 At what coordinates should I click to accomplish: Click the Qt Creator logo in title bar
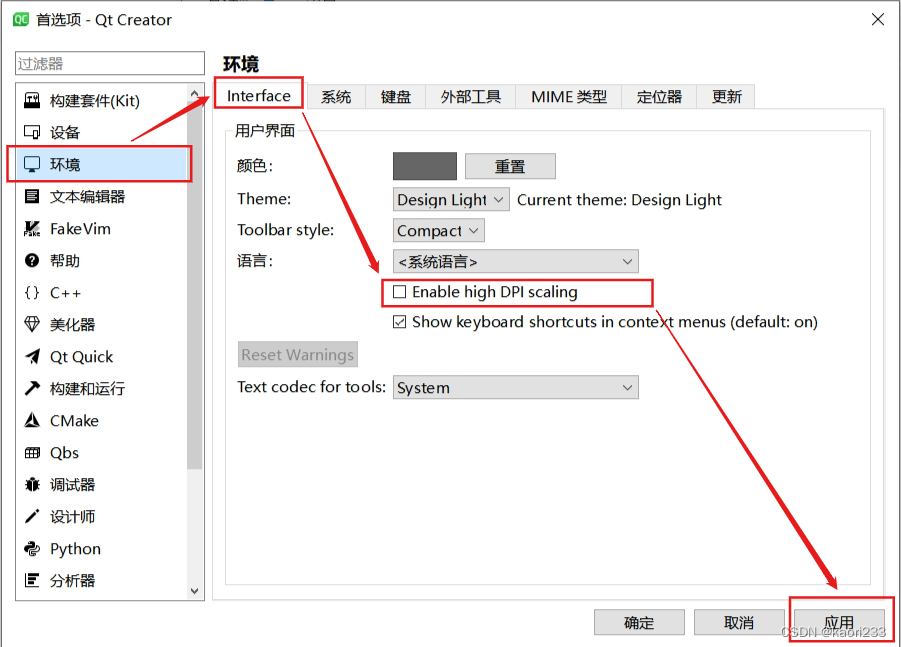point(21,20)
